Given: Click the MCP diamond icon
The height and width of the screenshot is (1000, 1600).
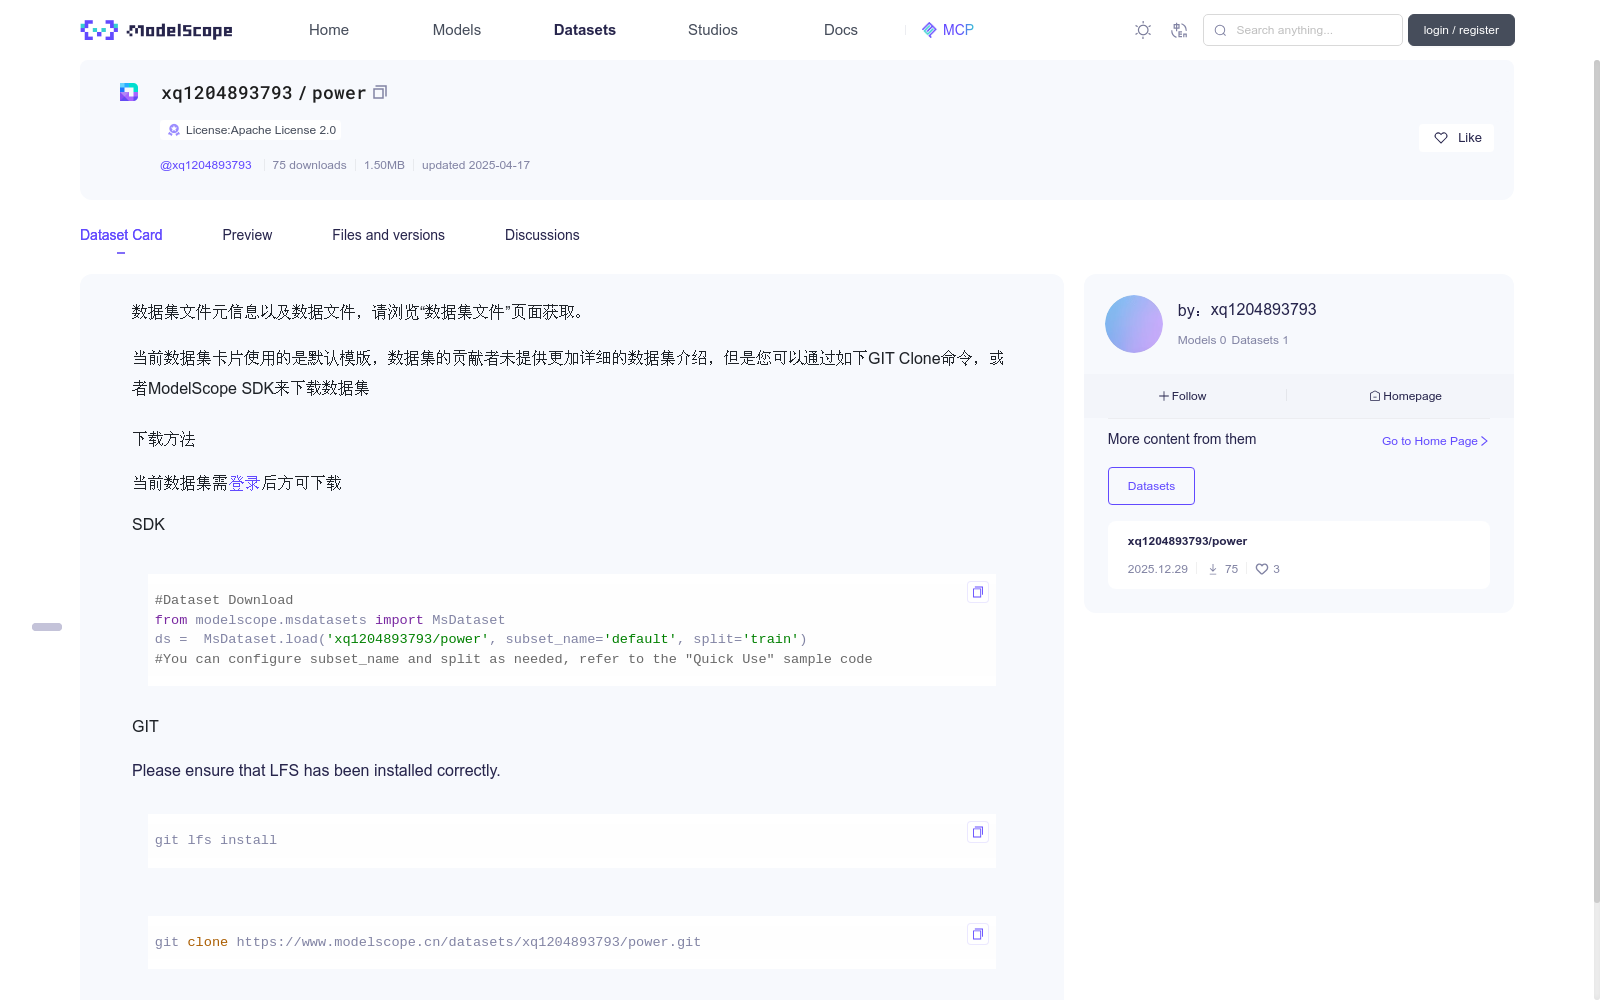Looking at the screenshot, I should coord(929,30).
